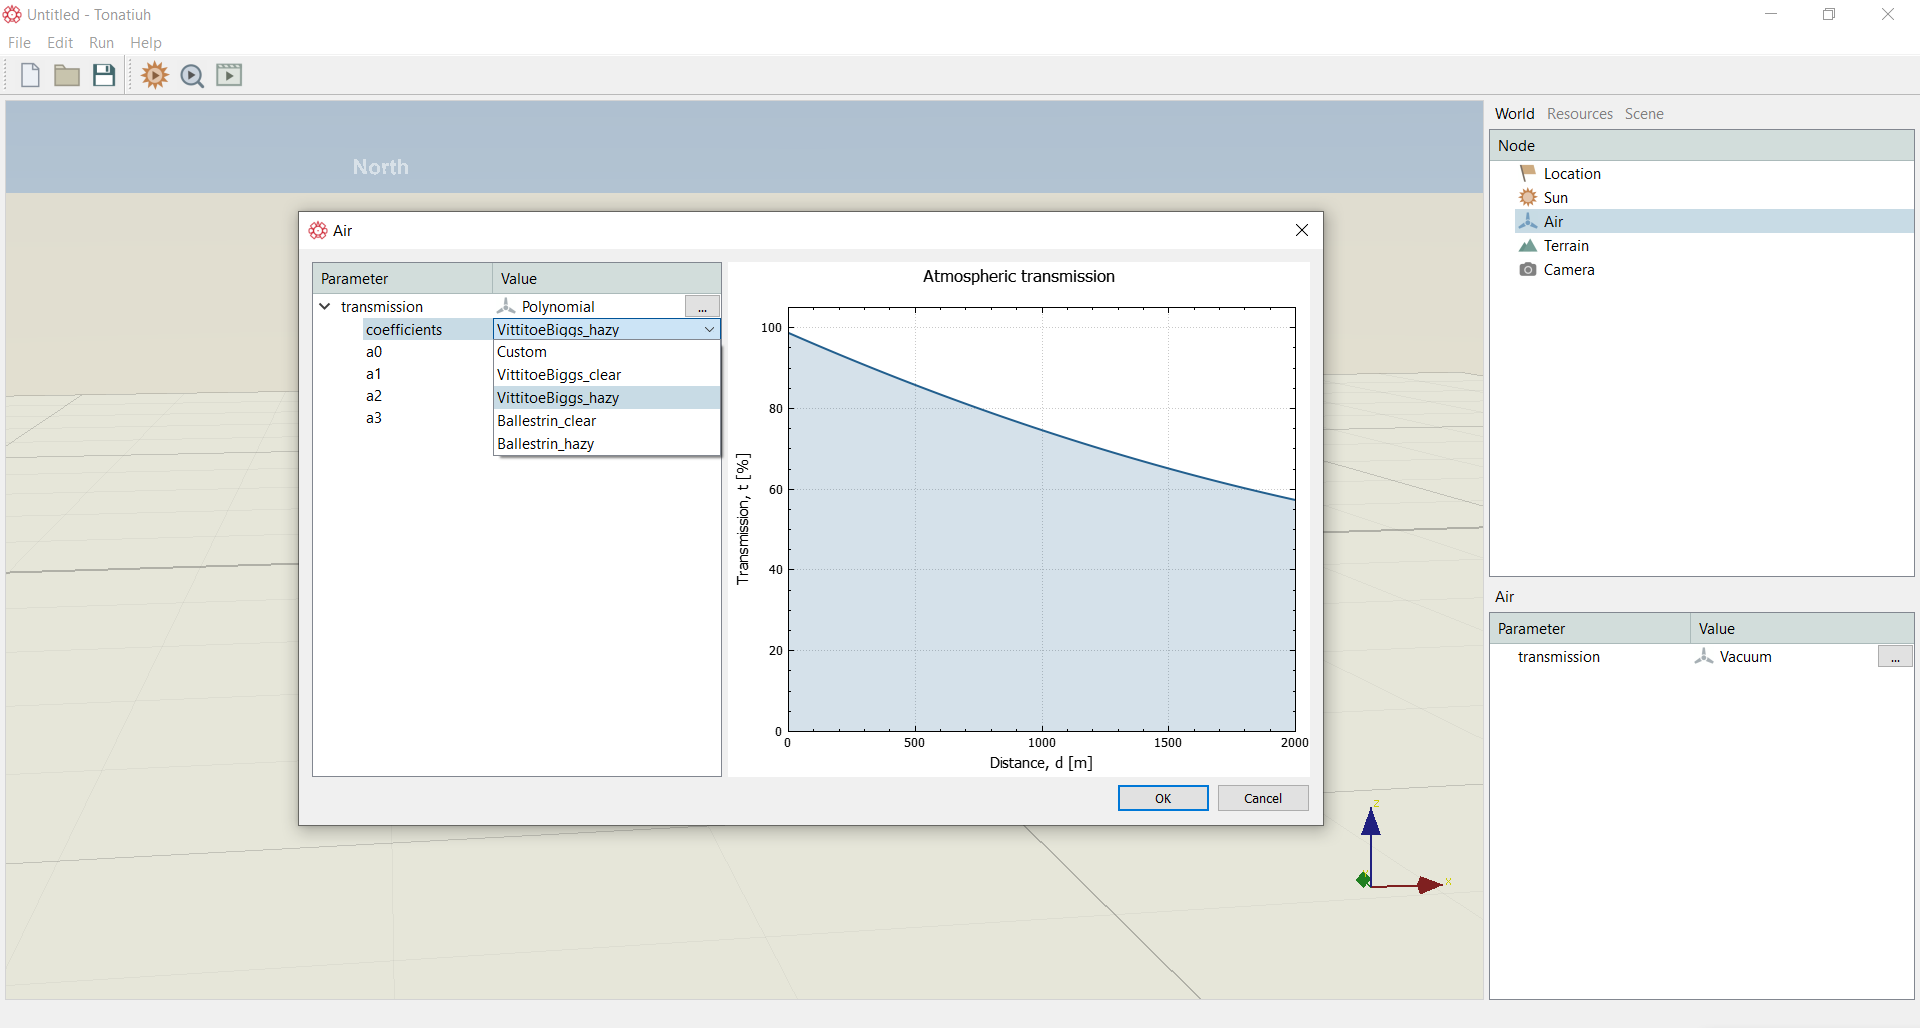The width and height of the screenshot is (1920, 1028).
Task: Open the Run menu
Action: pos(101,43)
